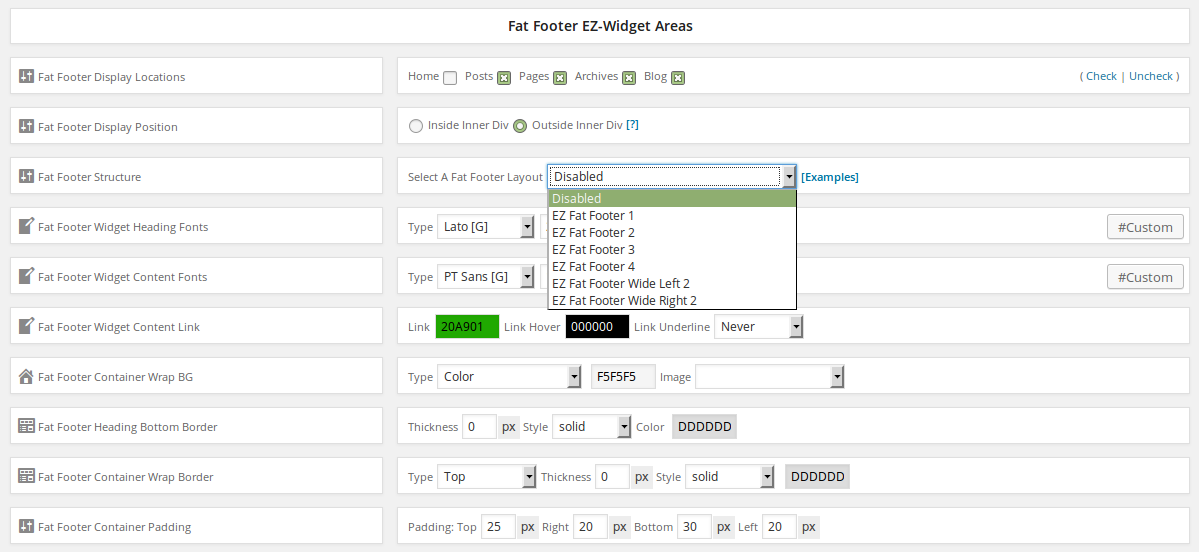Choose EZ Fat Footer 3 from the list
Viewport: 1199px width, 552px height.
(593, 249)
